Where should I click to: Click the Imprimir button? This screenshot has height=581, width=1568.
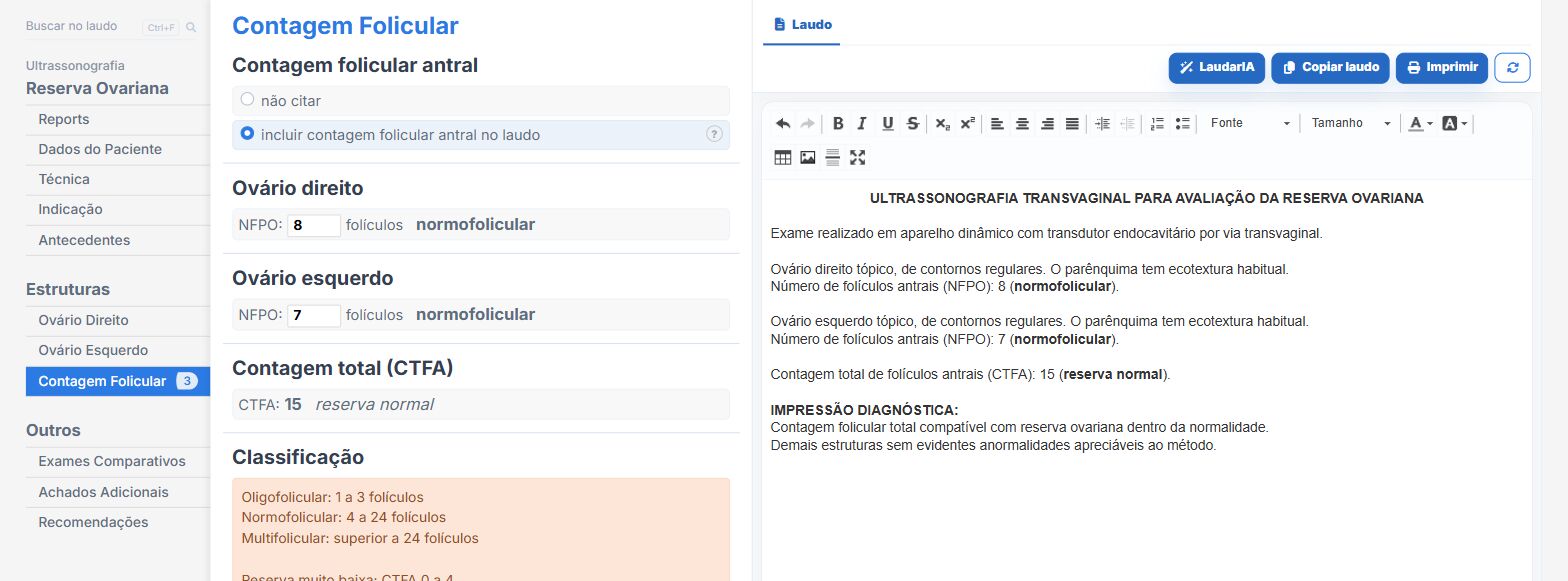(1442, 67)
